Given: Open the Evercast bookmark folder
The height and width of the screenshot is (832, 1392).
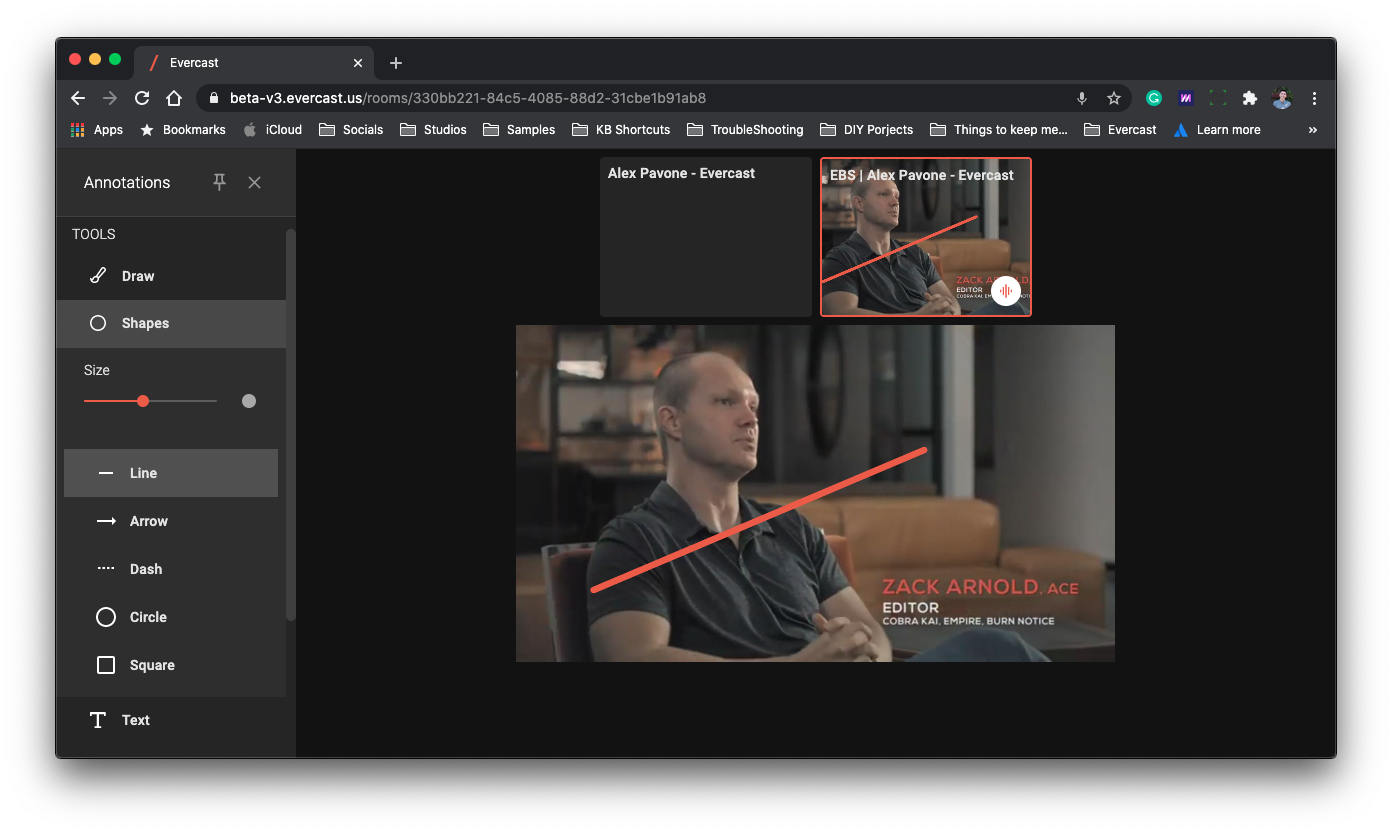Looking at the screenshot, I should click(1120, 129).
